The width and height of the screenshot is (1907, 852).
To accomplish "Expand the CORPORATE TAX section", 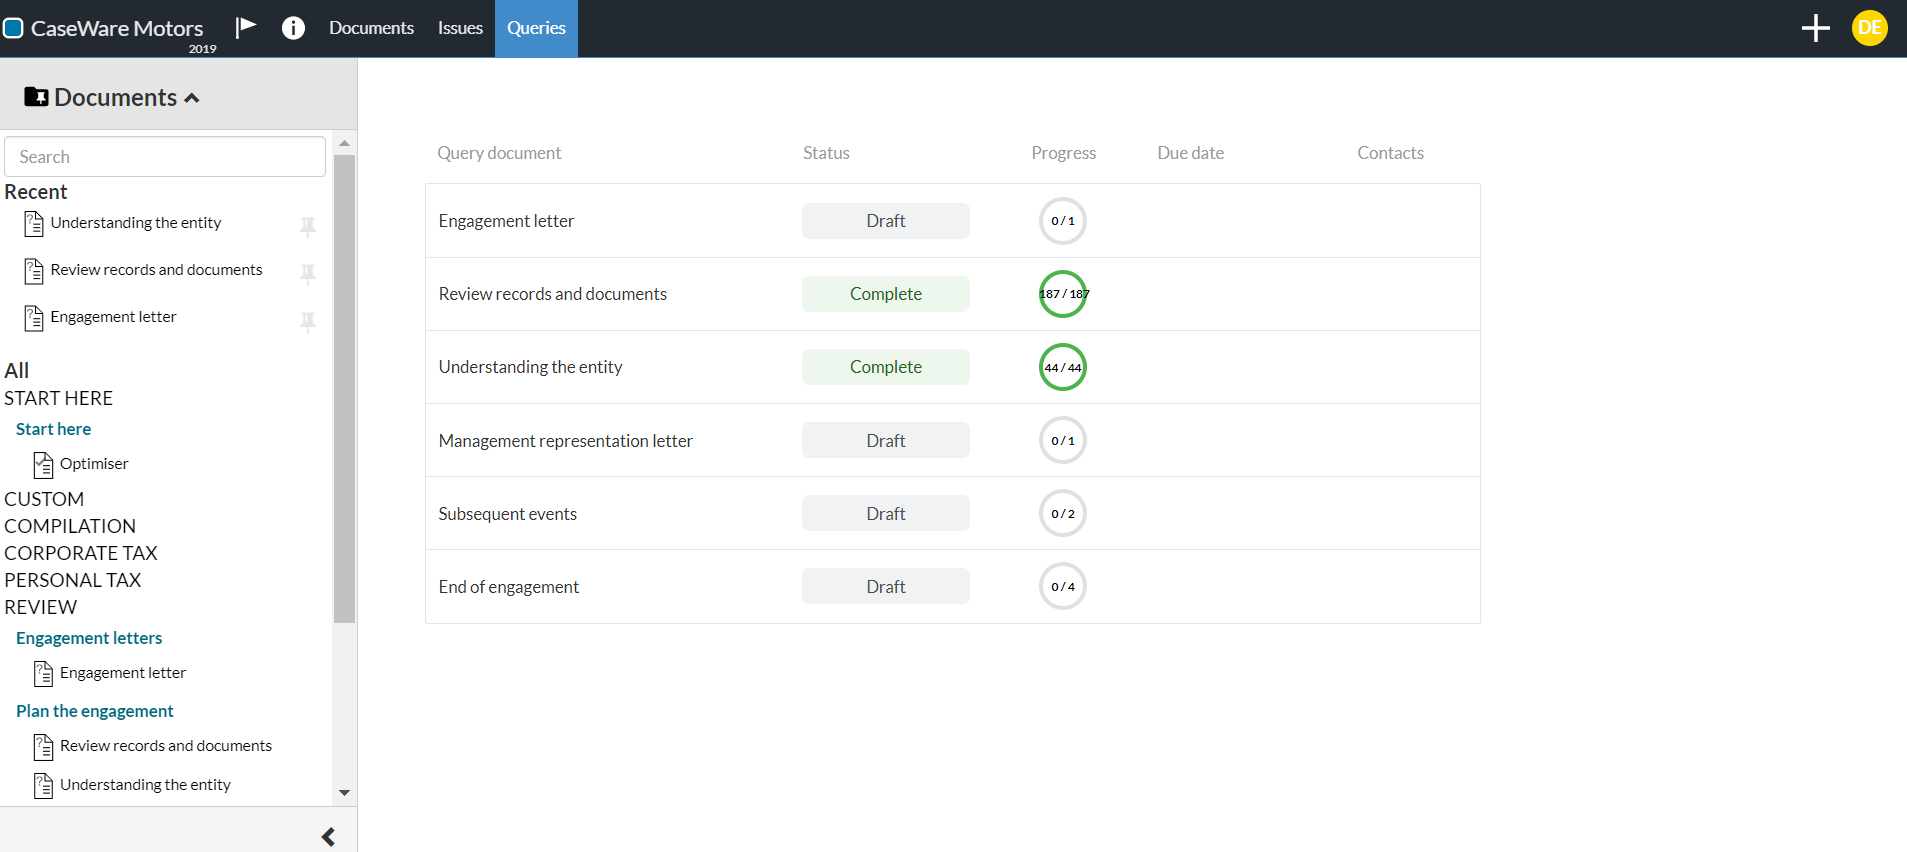I will [x=81, y=553].
